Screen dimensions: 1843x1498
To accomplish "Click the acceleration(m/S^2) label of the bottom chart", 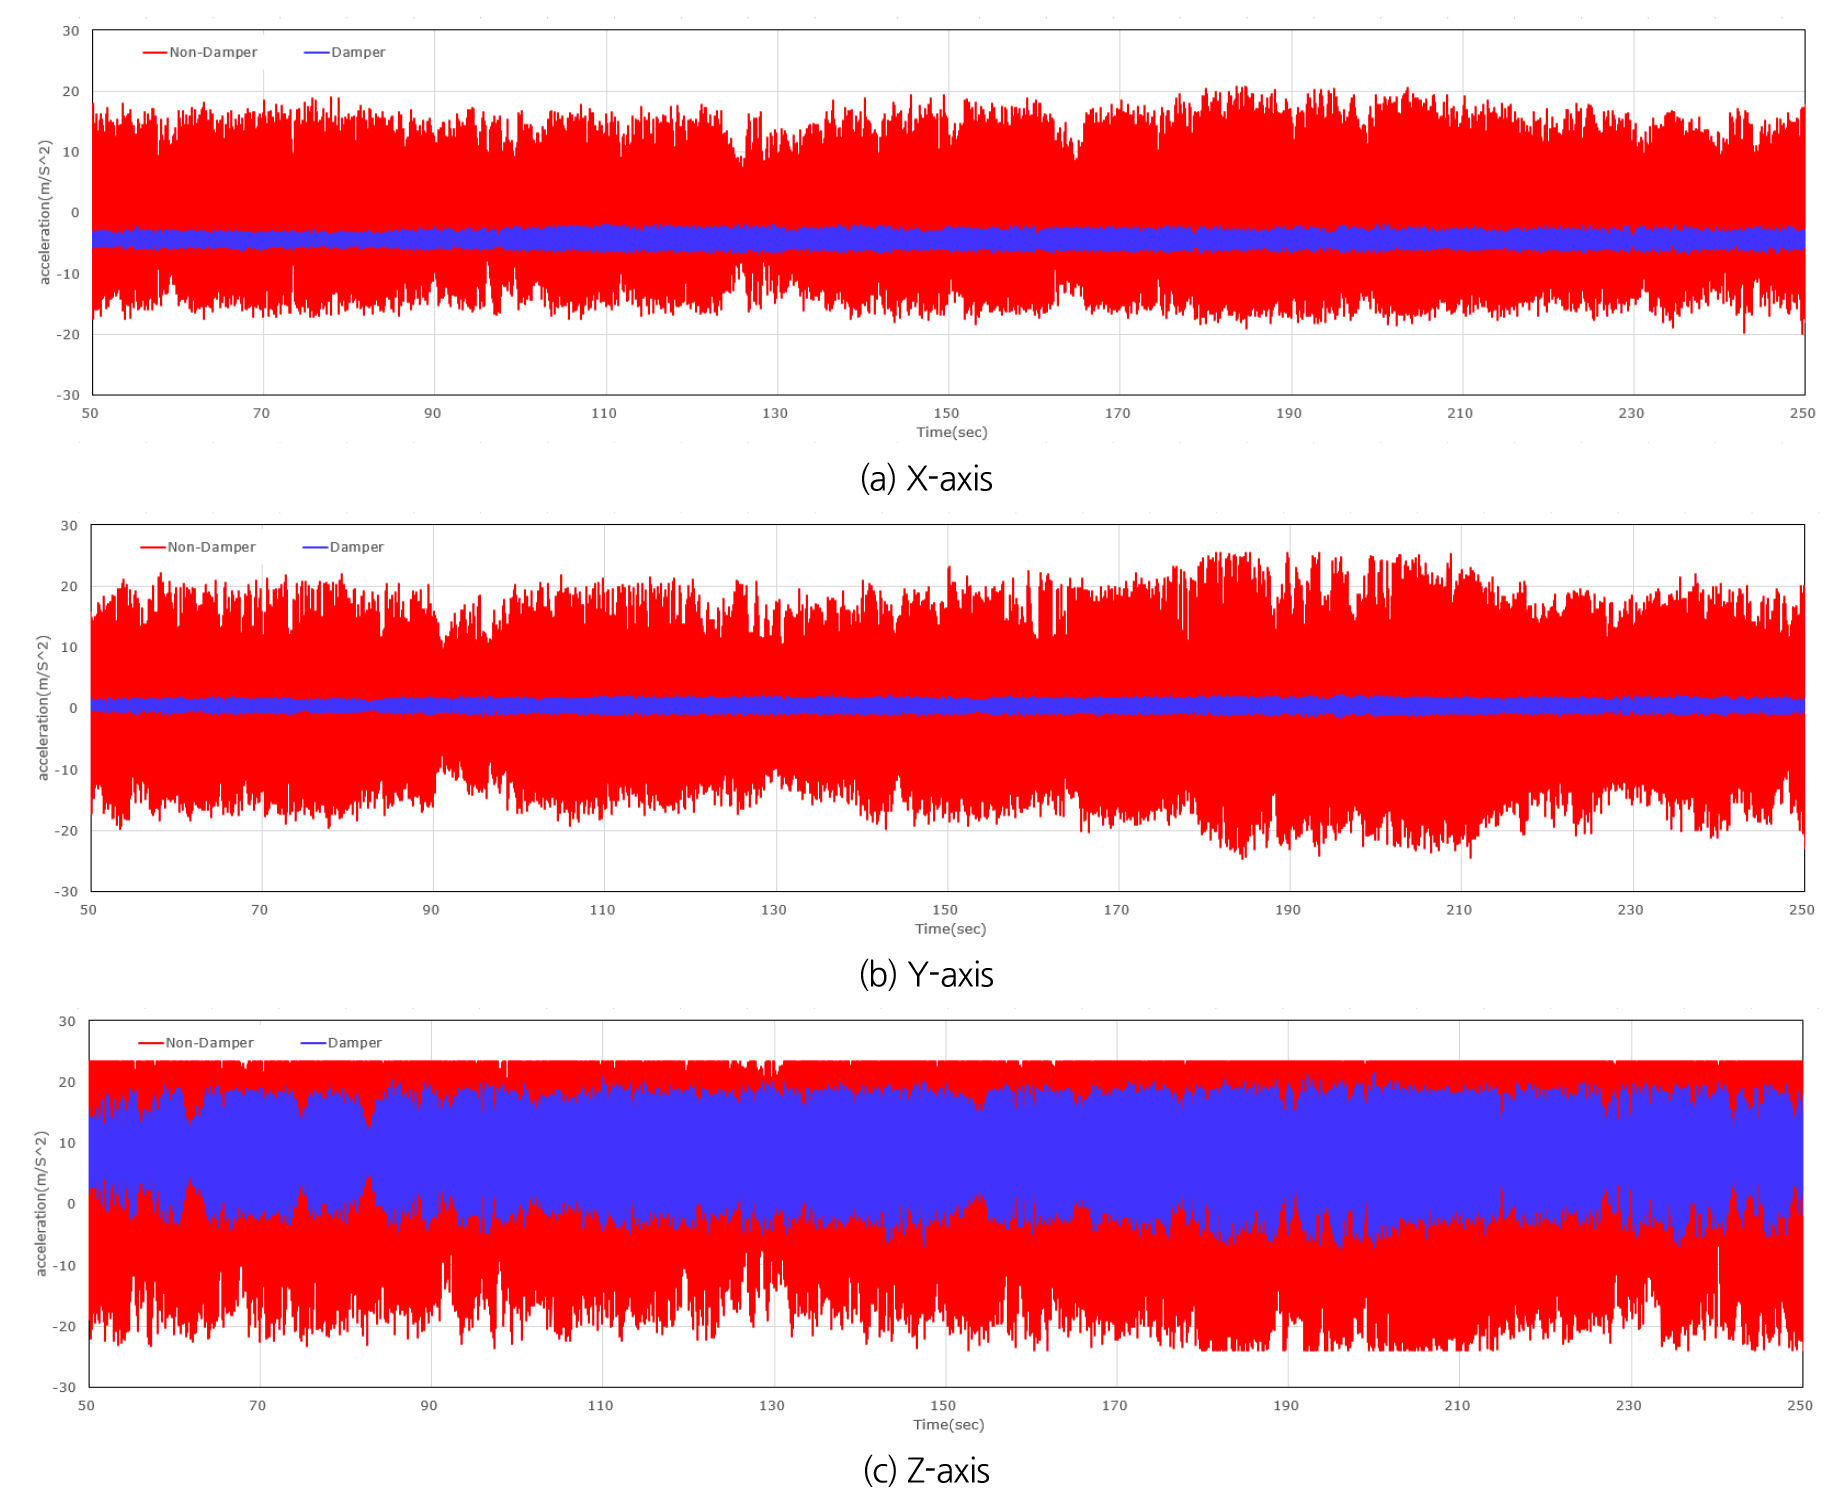I will point(41,1203).
